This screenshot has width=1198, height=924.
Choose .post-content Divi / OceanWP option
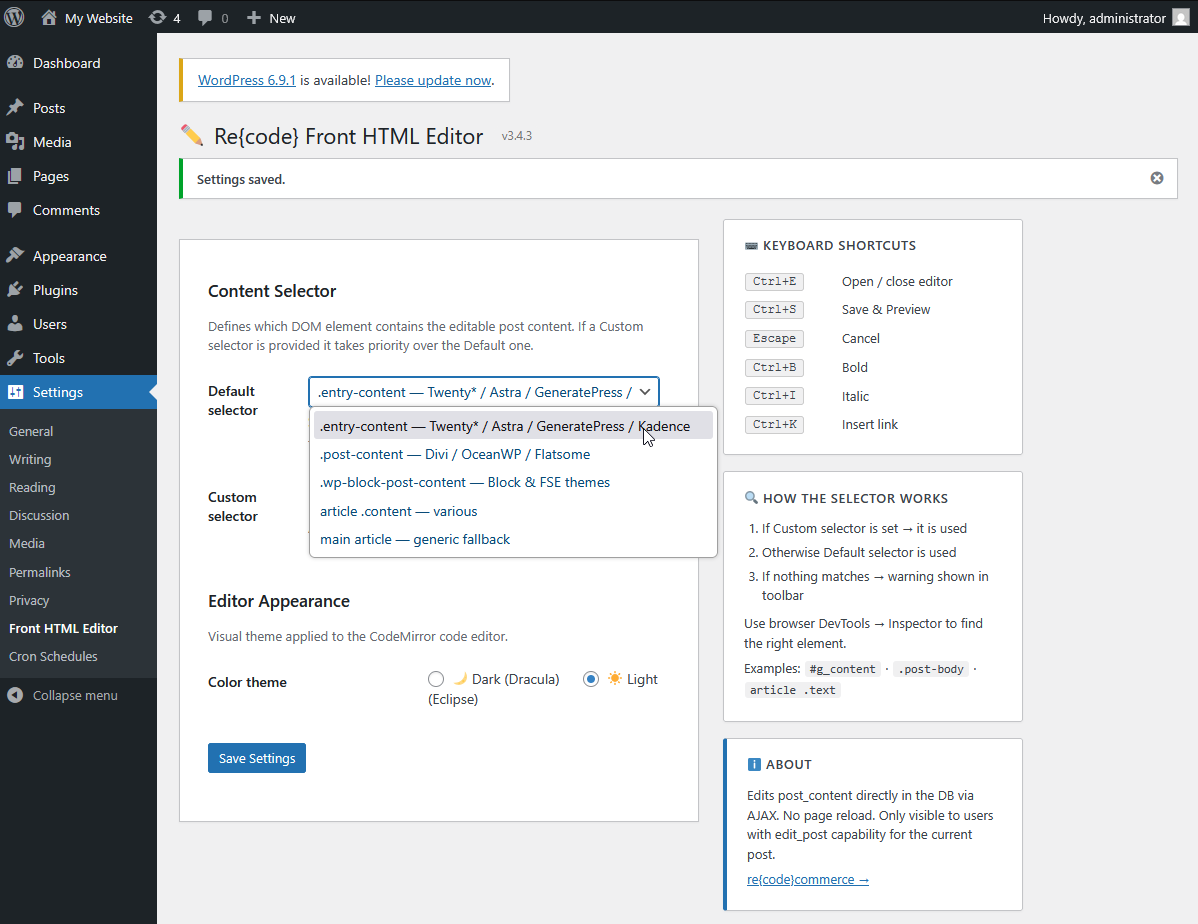click(x=455, y=454)
